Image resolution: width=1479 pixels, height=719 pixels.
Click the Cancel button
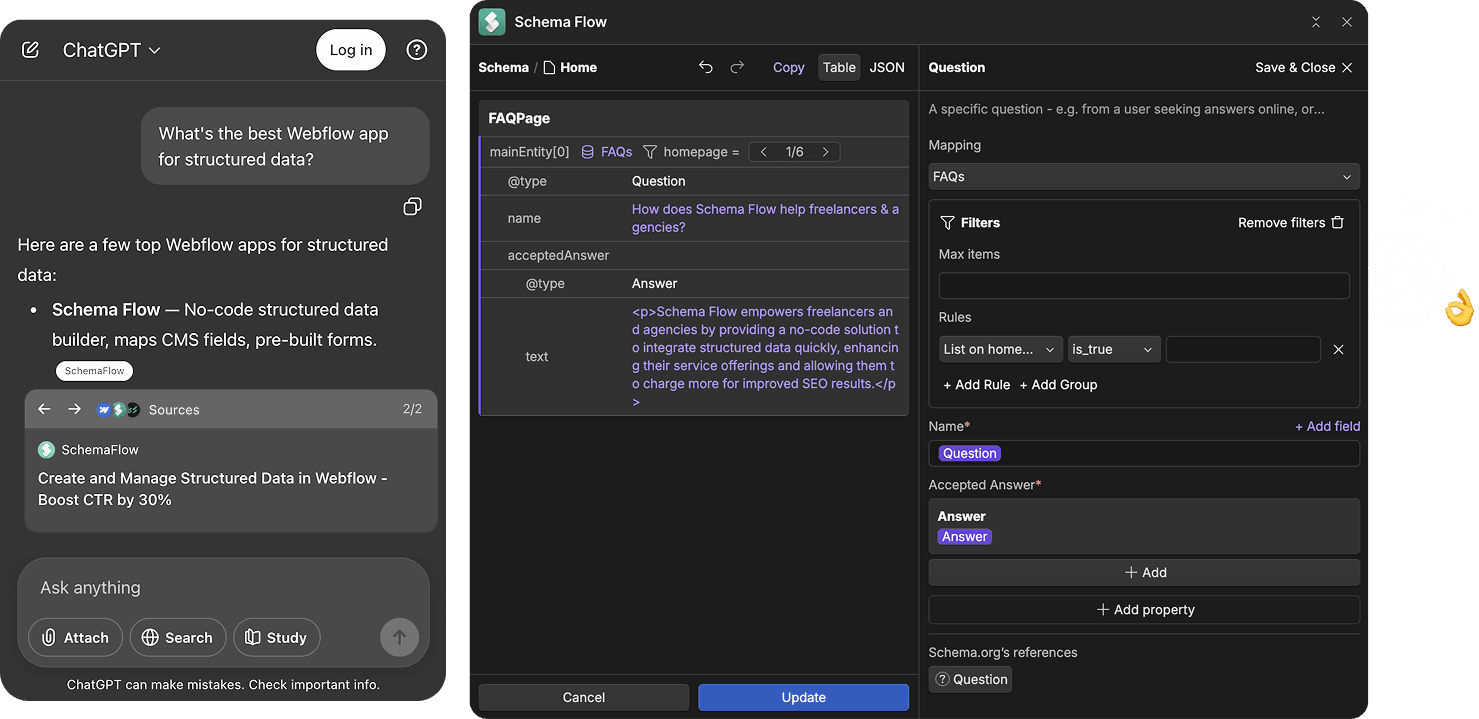pos(584,697)
